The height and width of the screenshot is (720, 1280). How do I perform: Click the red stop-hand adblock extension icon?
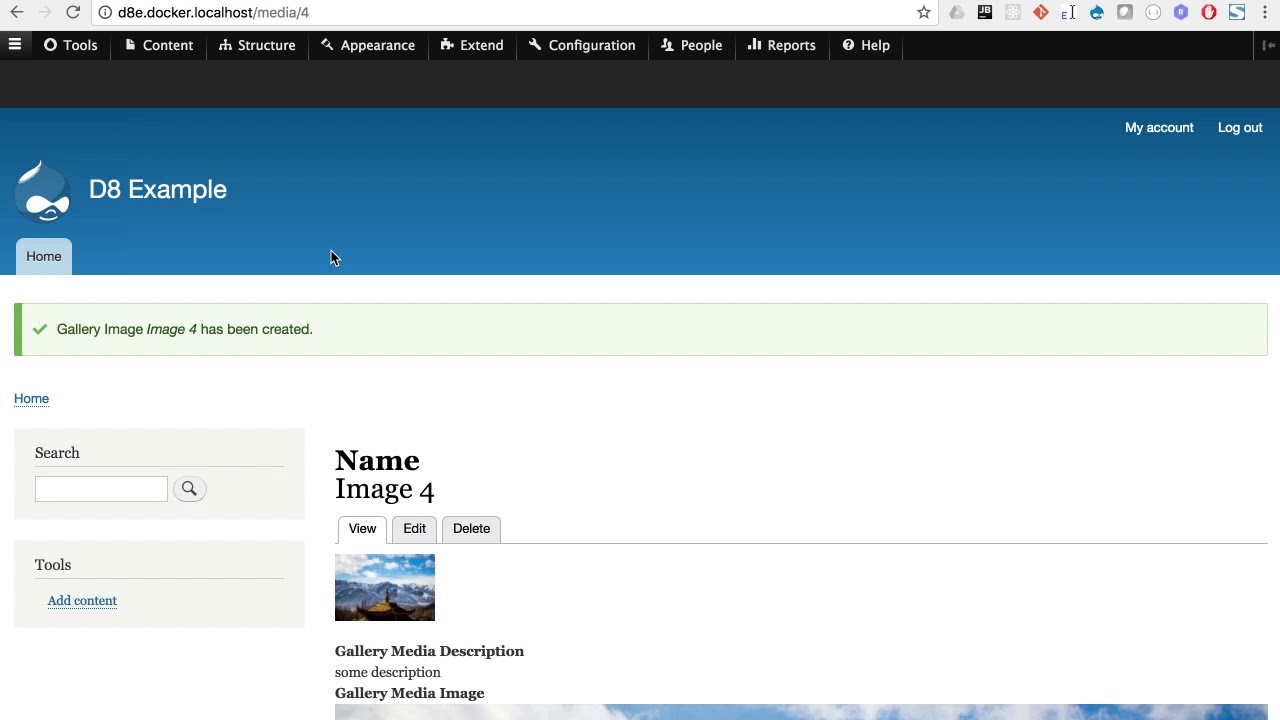pos(1209,12)
